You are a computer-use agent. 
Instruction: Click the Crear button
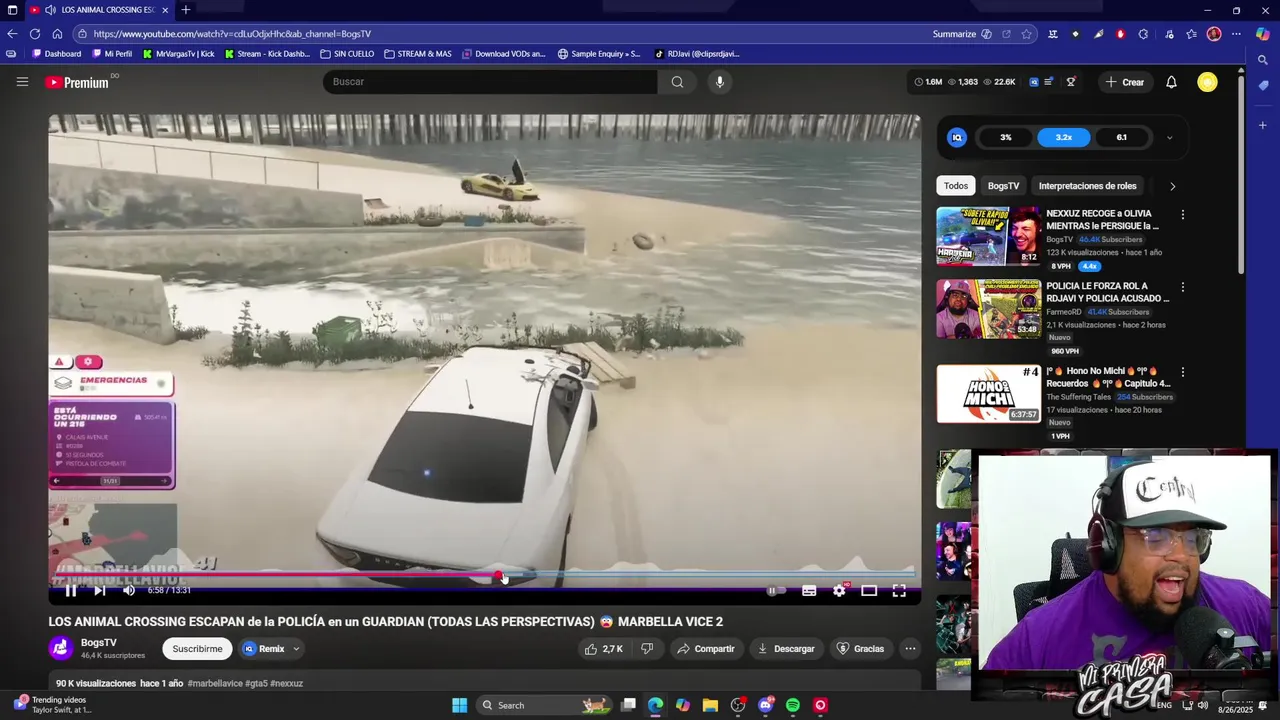pos(1124,82)
